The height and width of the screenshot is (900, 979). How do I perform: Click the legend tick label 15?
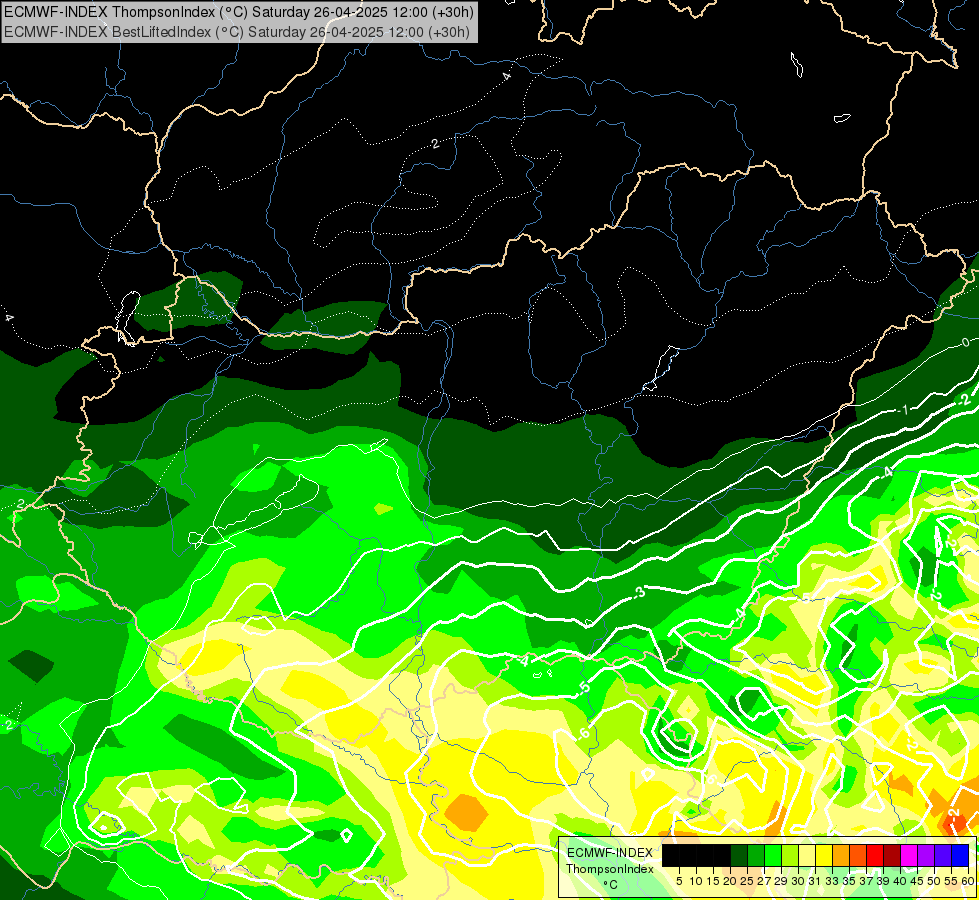[714, 881]
